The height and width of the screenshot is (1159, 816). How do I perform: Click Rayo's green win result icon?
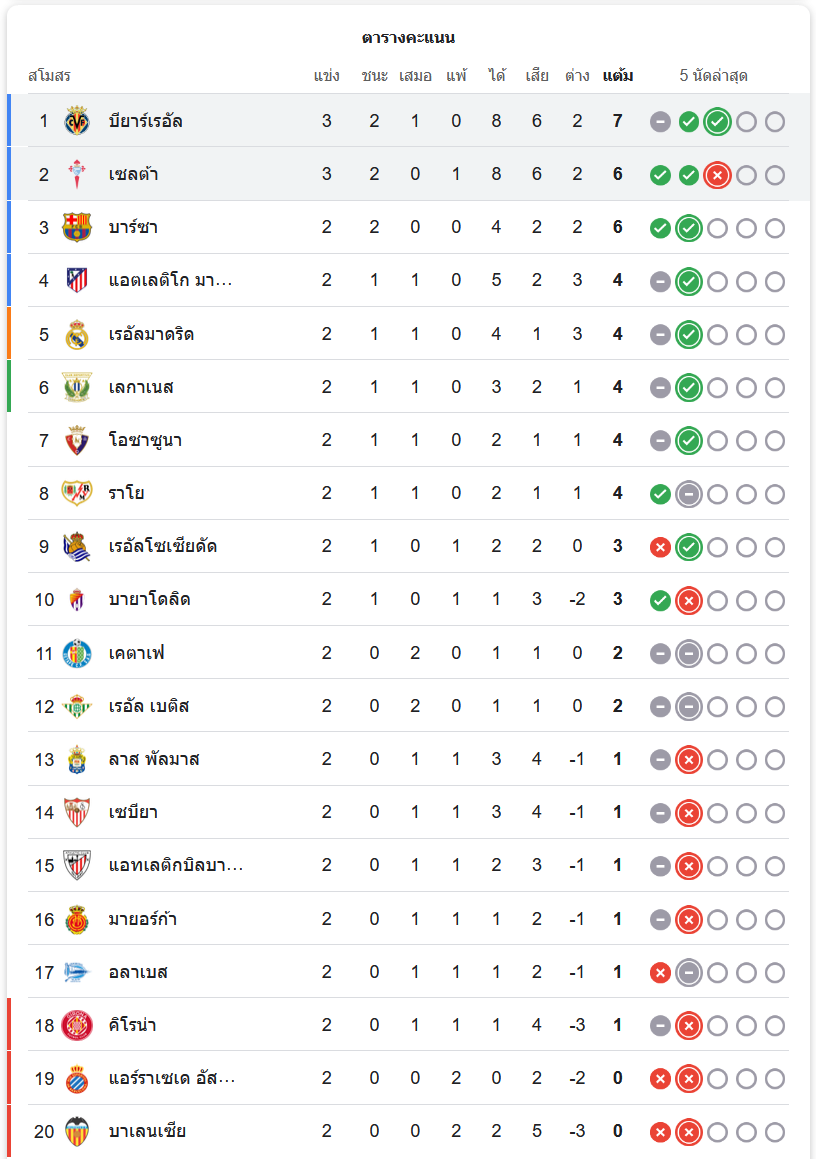[660, 494]
